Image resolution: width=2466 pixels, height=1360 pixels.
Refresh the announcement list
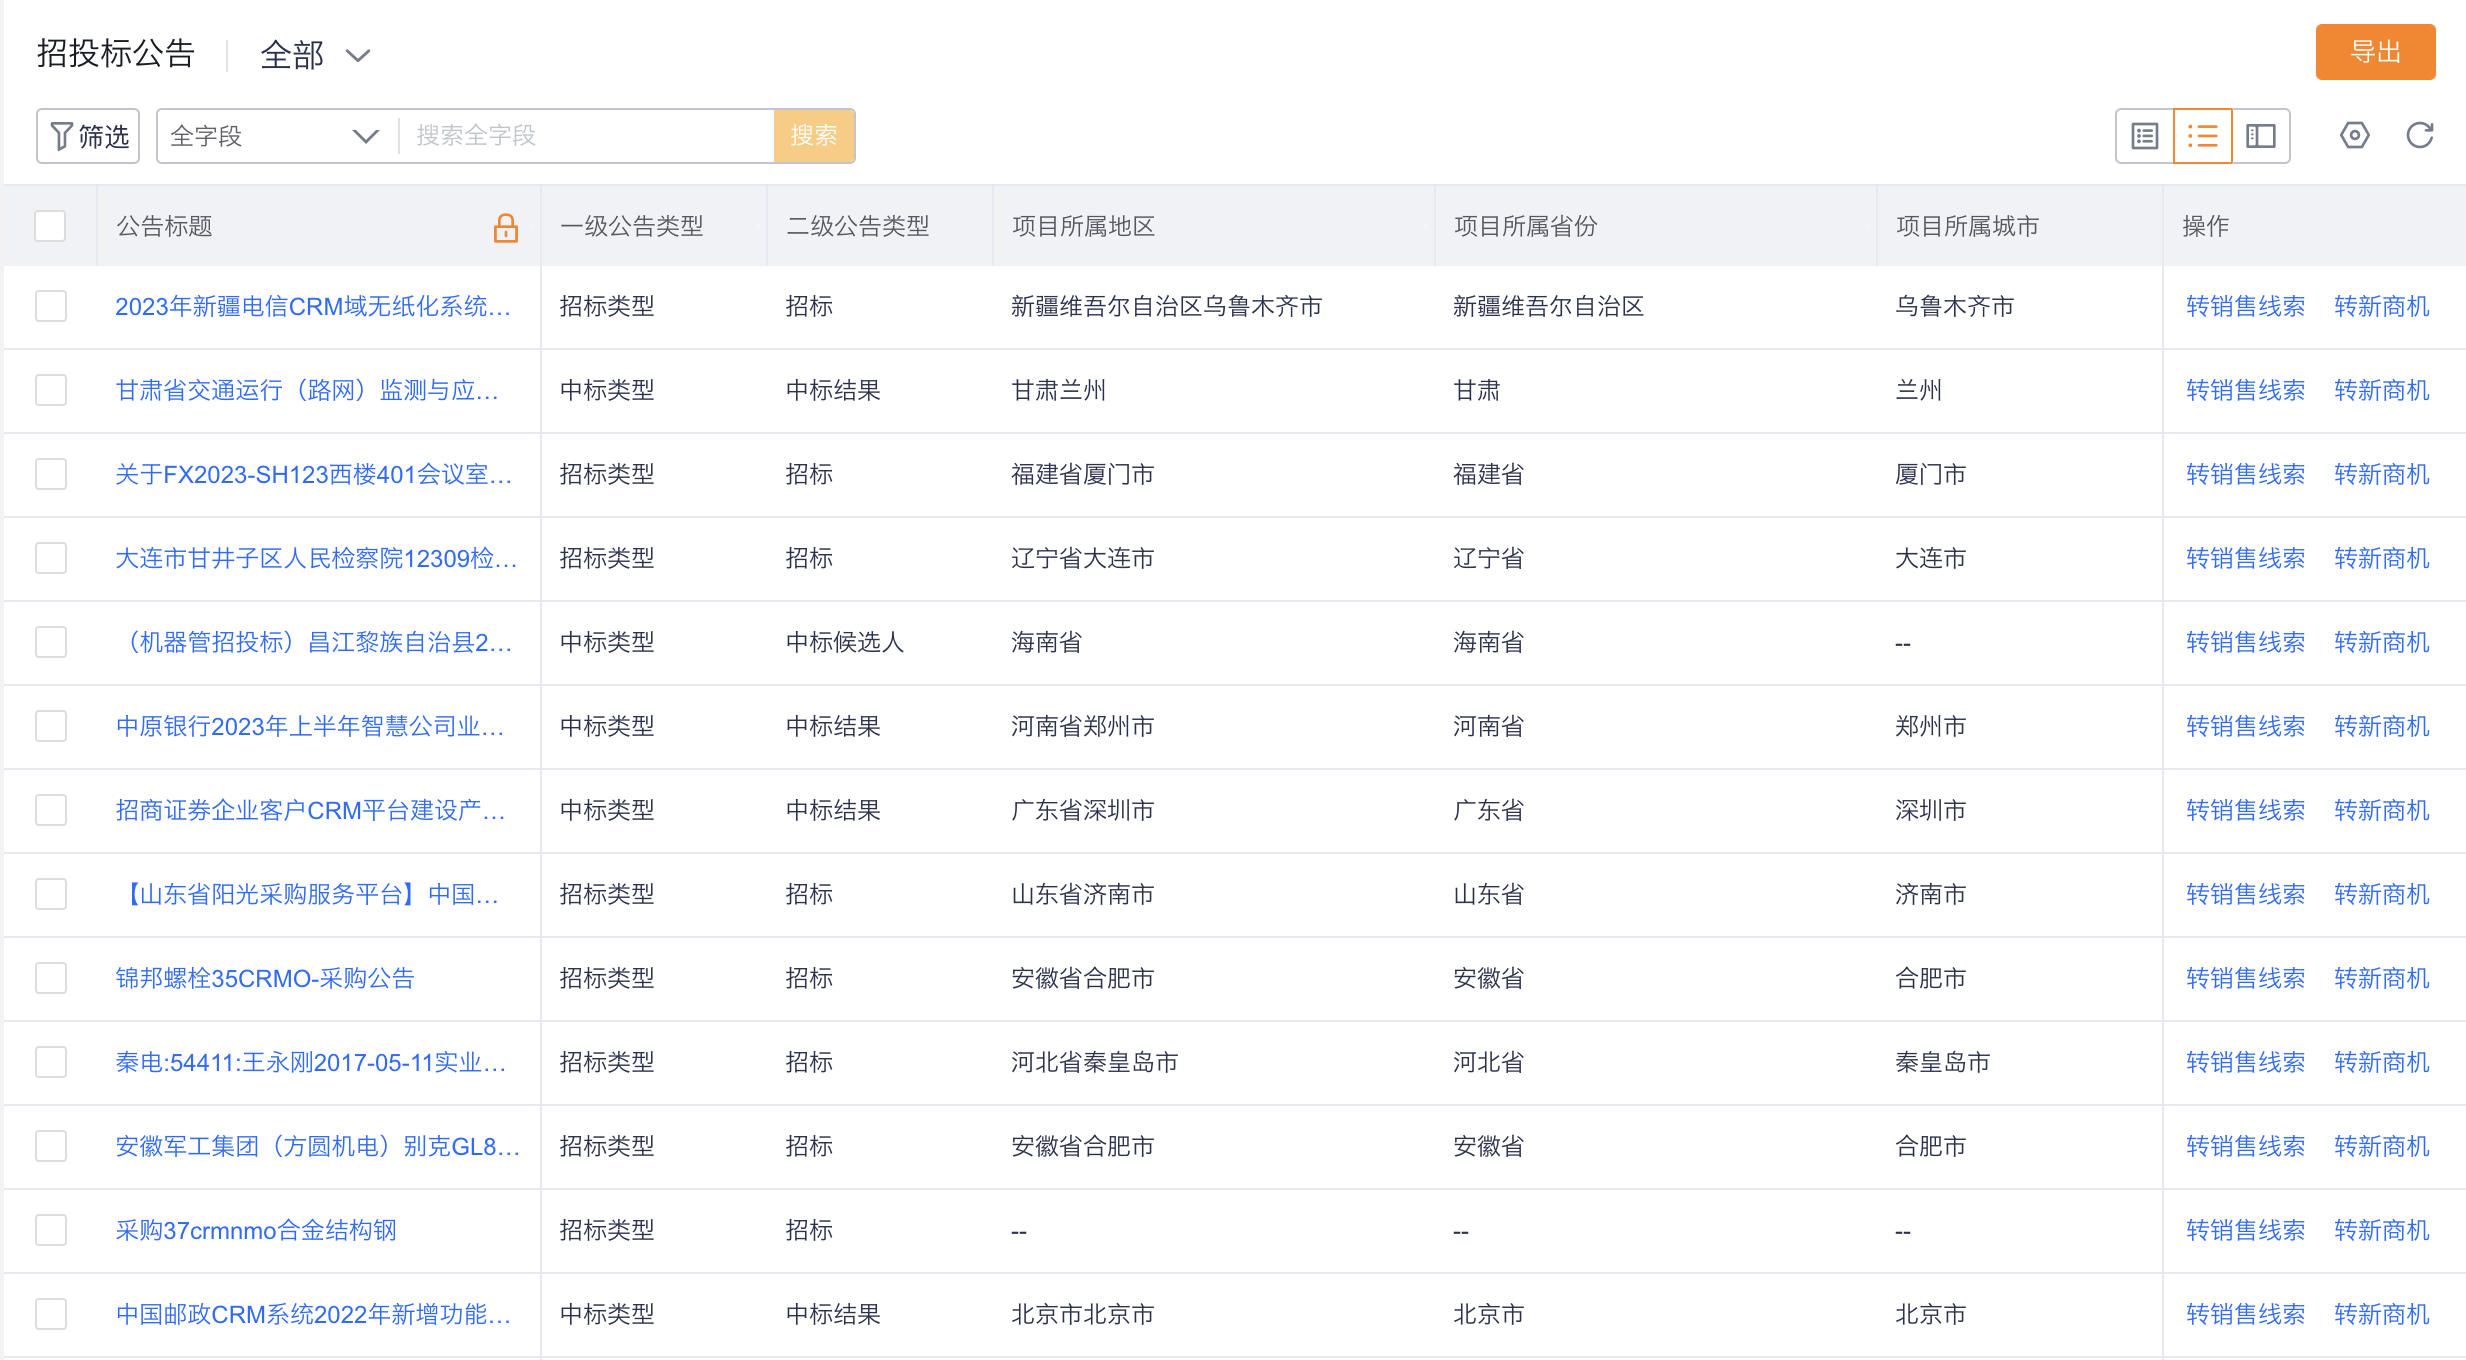pos(2419,135)
